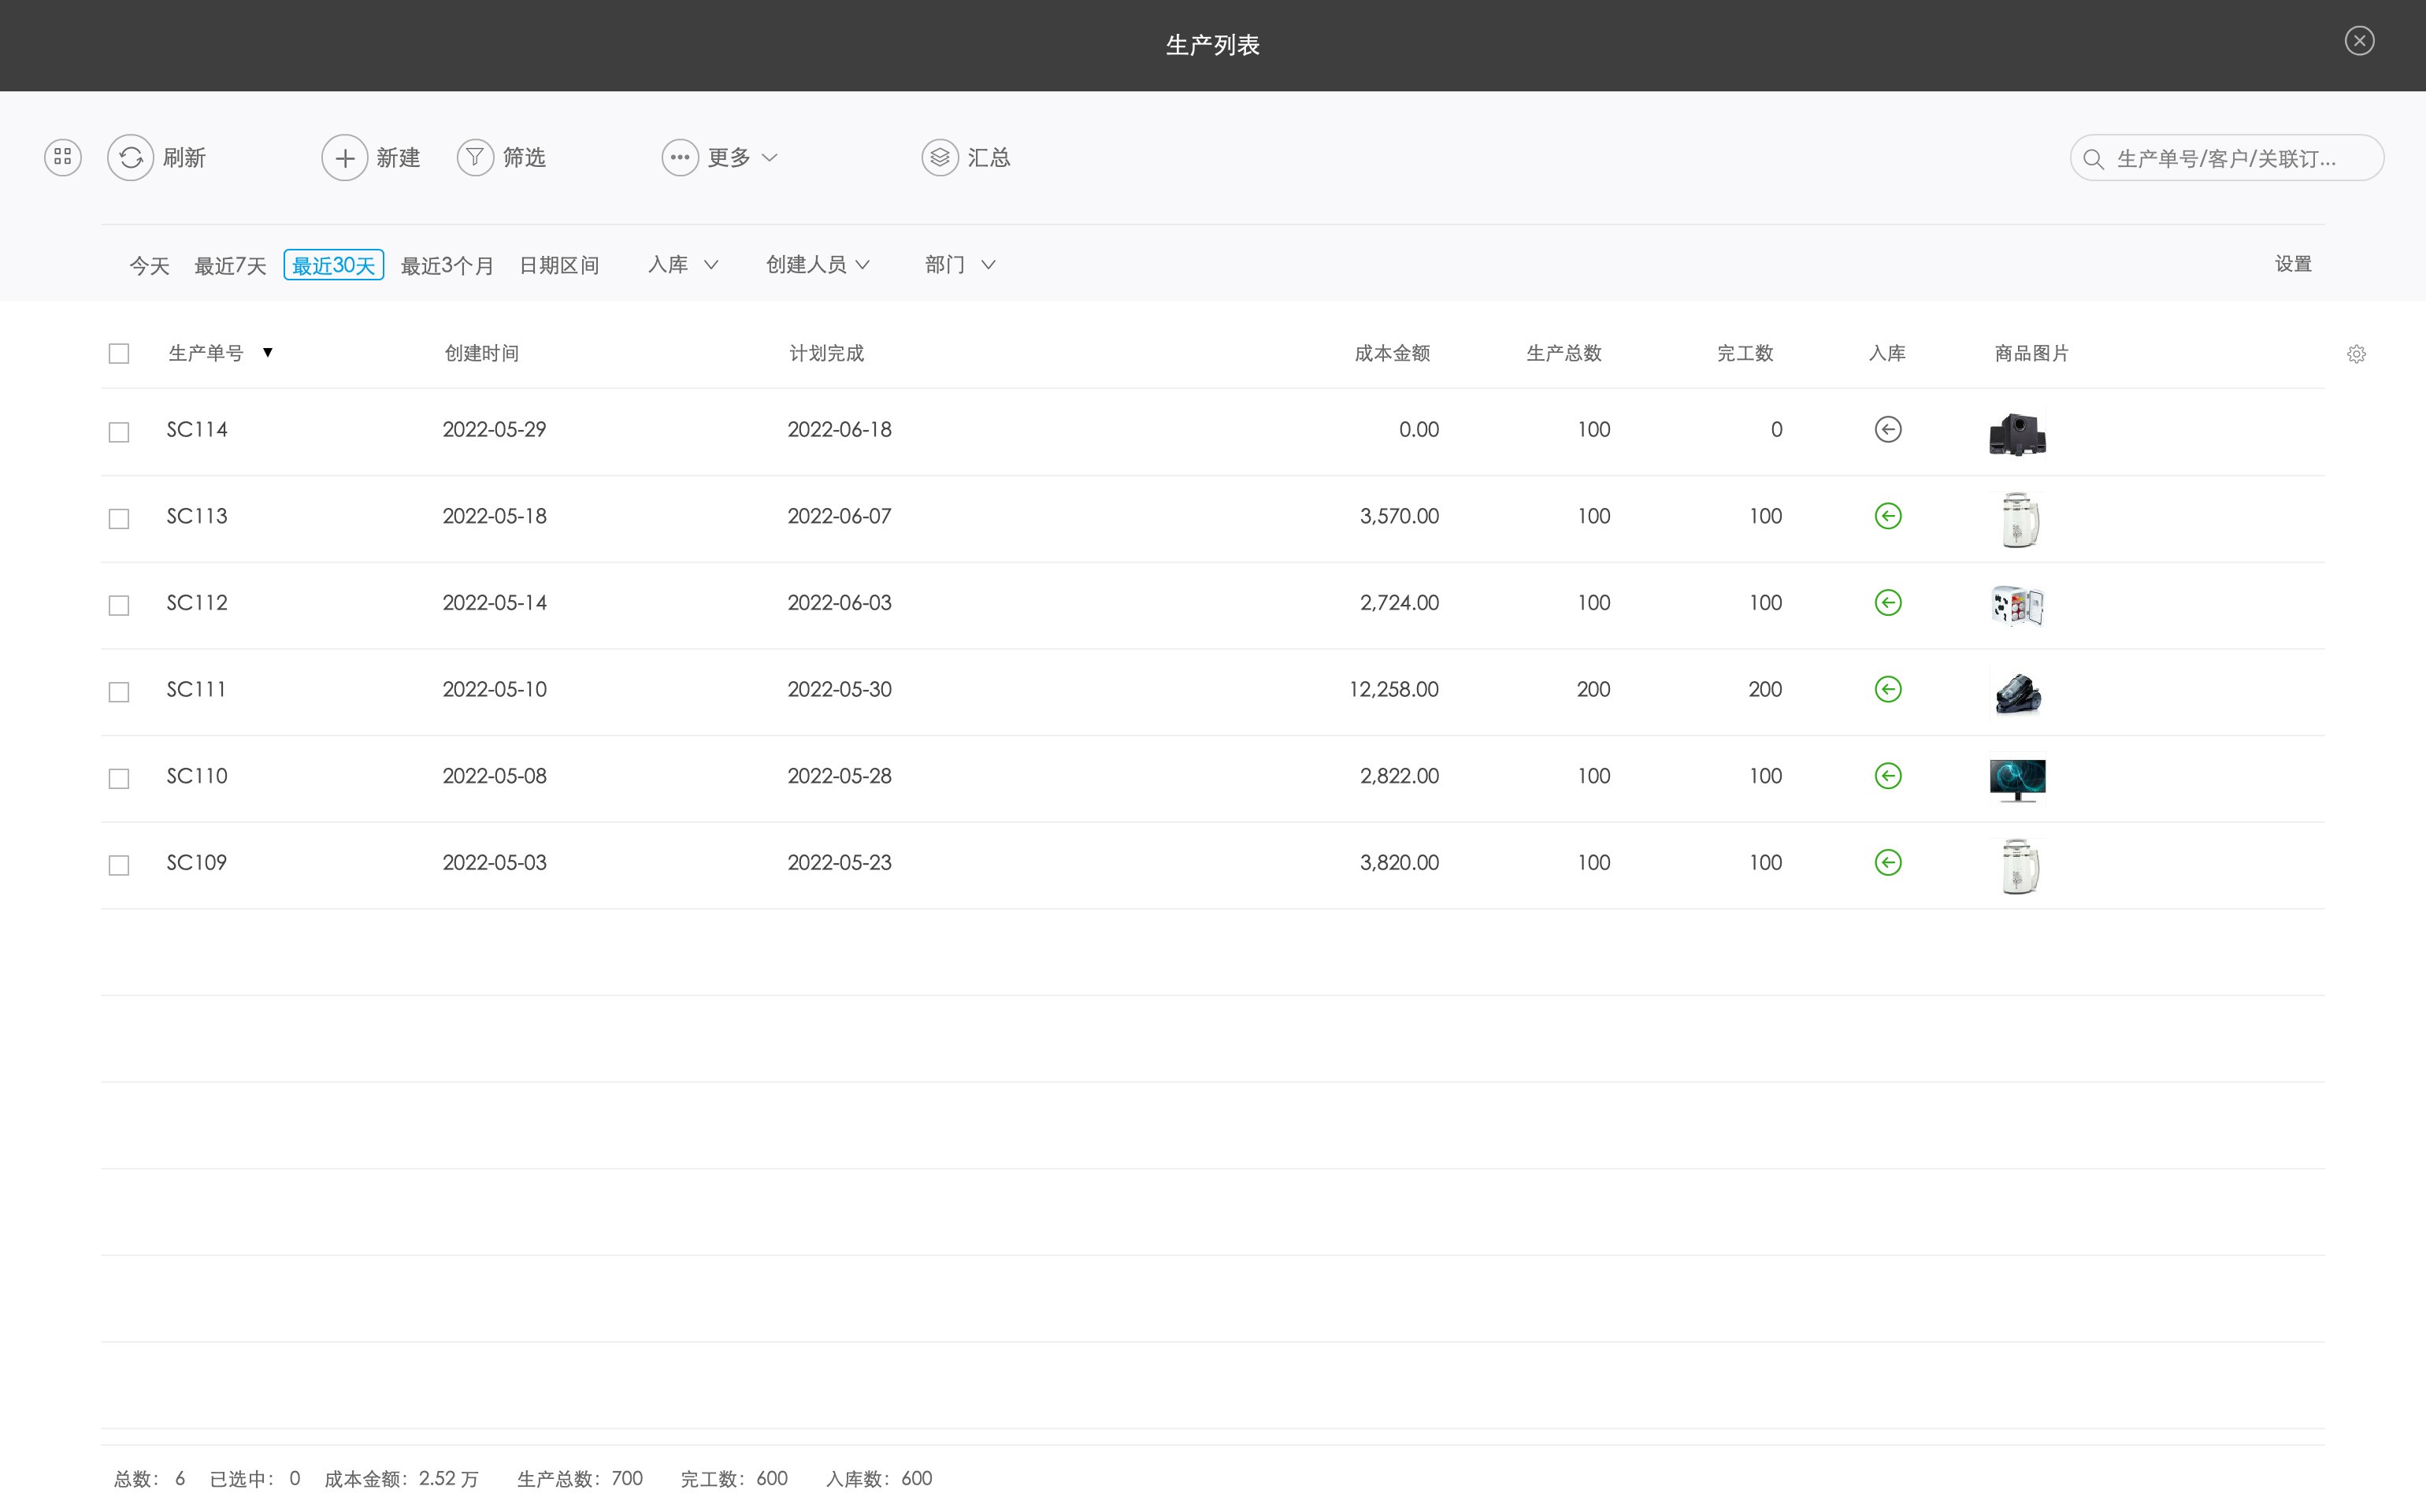
Task: Click the plus icon for 新建
Action: 345,157
